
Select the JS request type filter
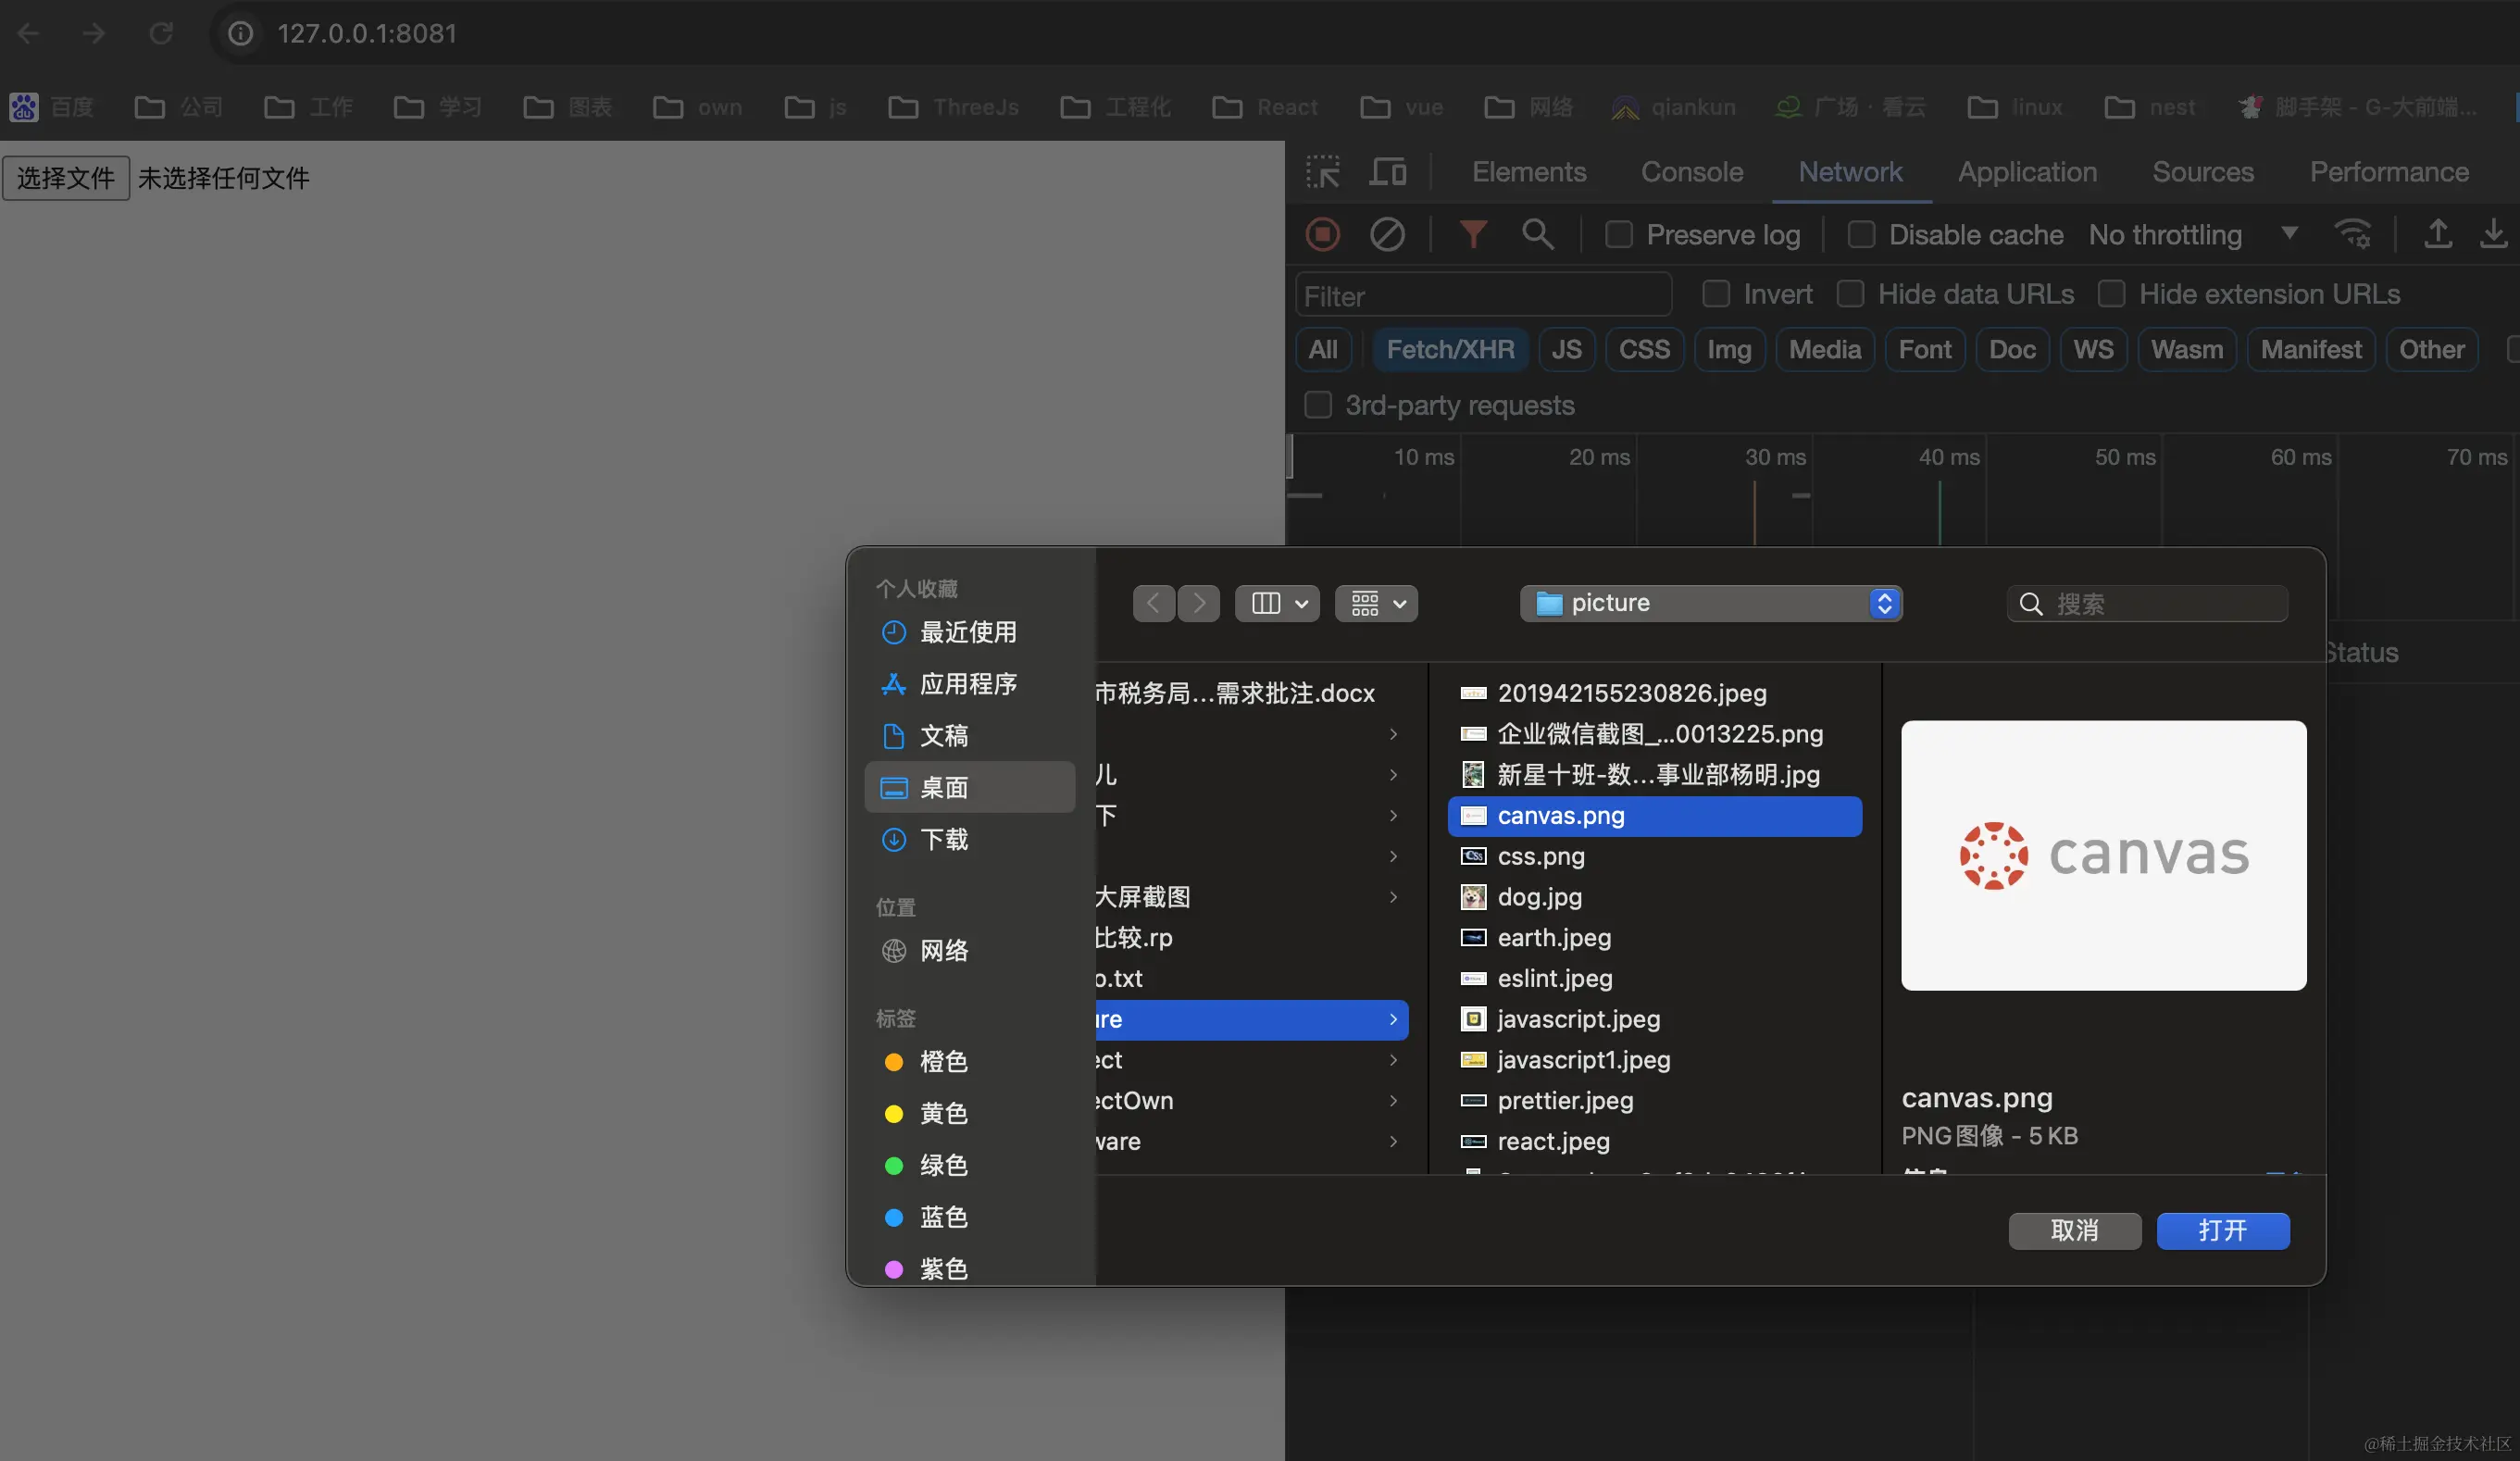point(1566,349)
